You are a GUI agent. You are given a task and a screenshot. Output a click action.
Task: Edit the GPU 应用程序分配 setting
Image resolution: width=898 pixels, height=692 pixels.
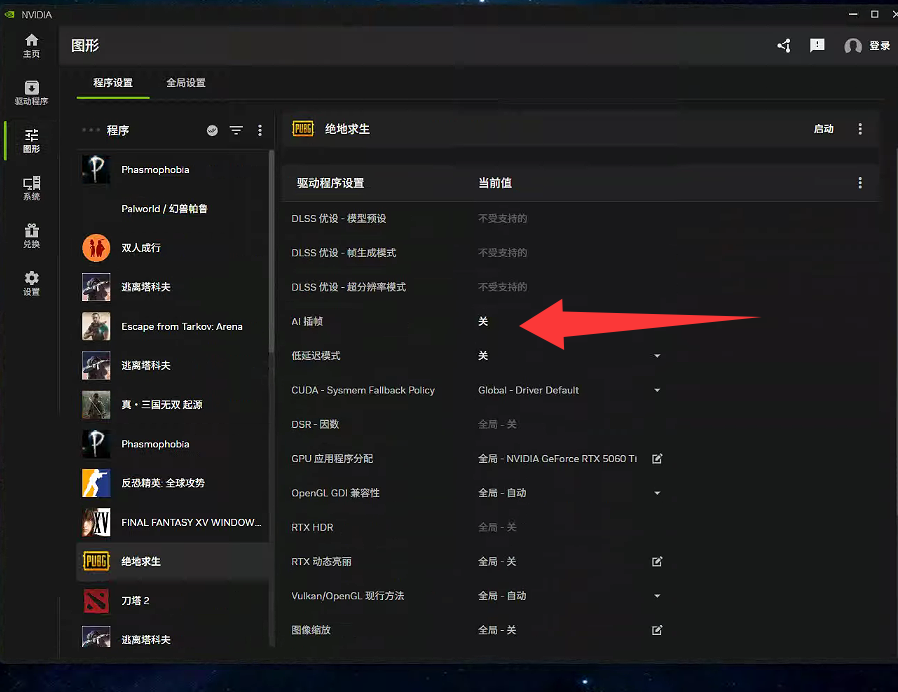(657, 458)
